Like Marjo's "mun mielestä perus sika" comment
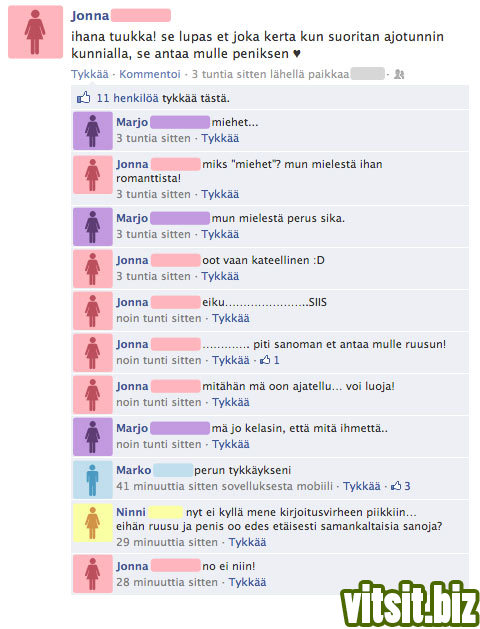 [x=220, y=234]
